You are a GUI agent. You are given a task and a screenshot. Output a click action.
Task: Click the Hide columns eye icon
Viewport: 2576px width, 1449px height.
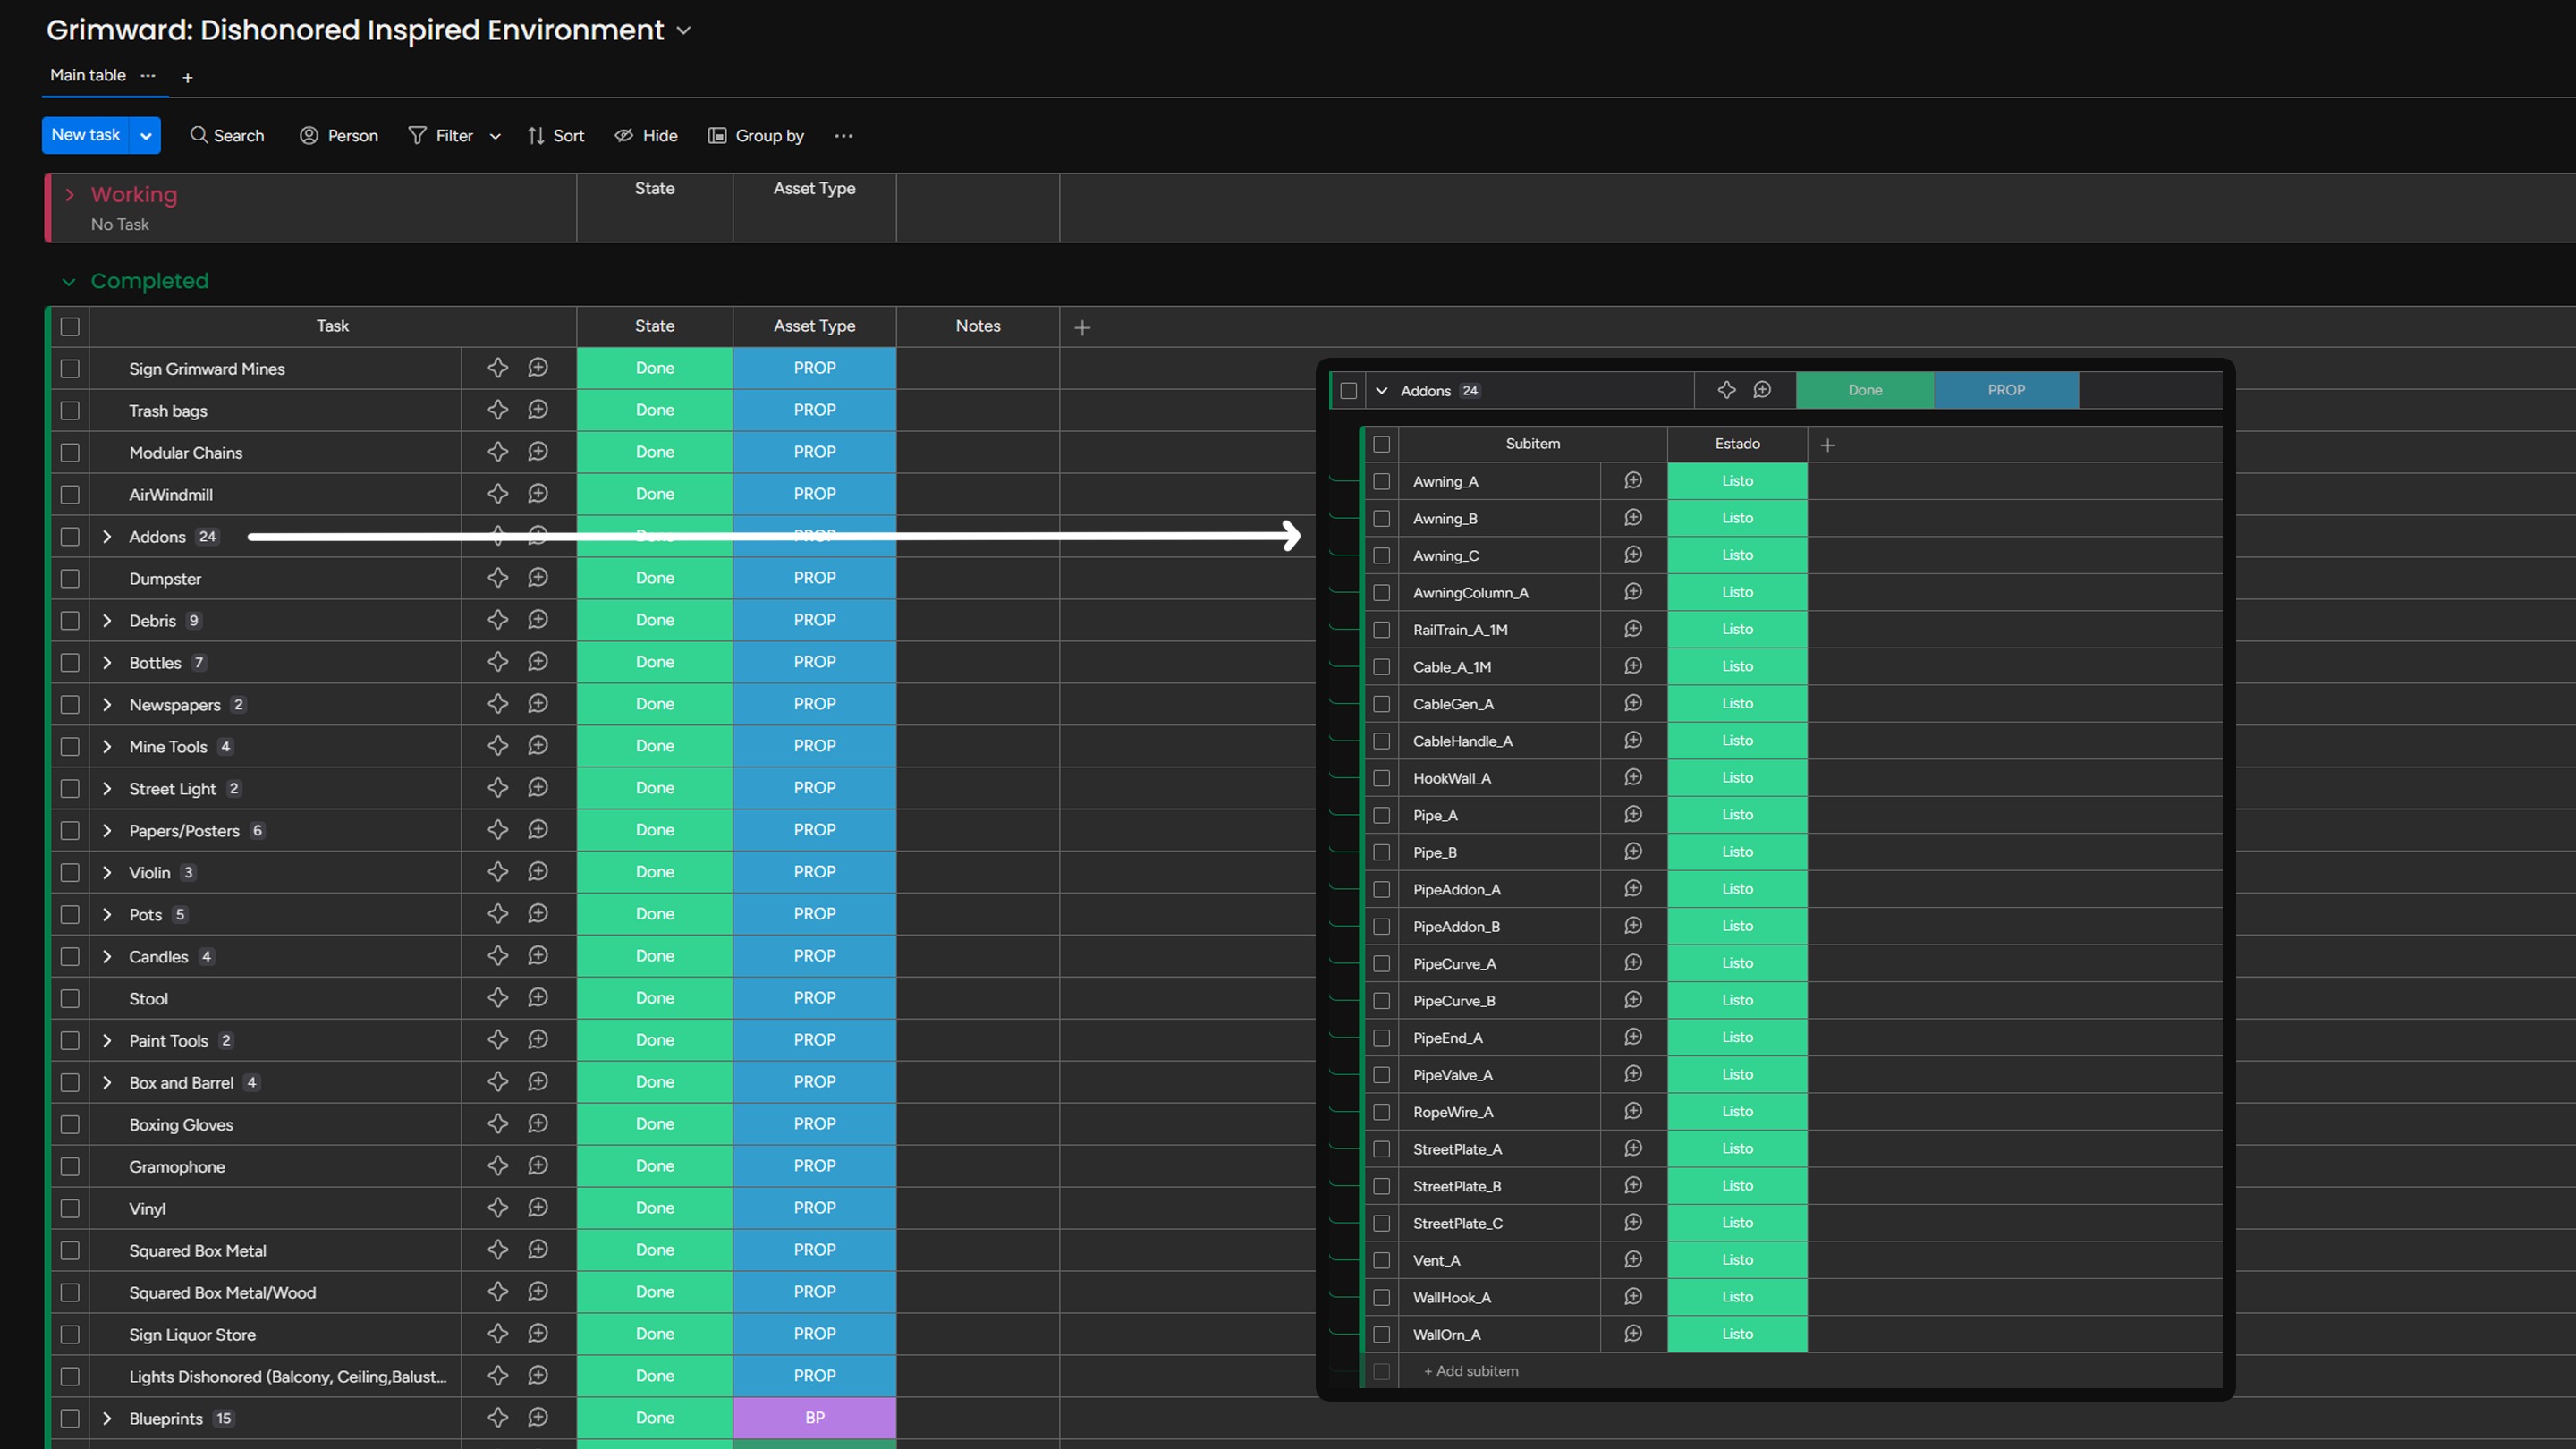pyautogui.click(x=624, y=136)
